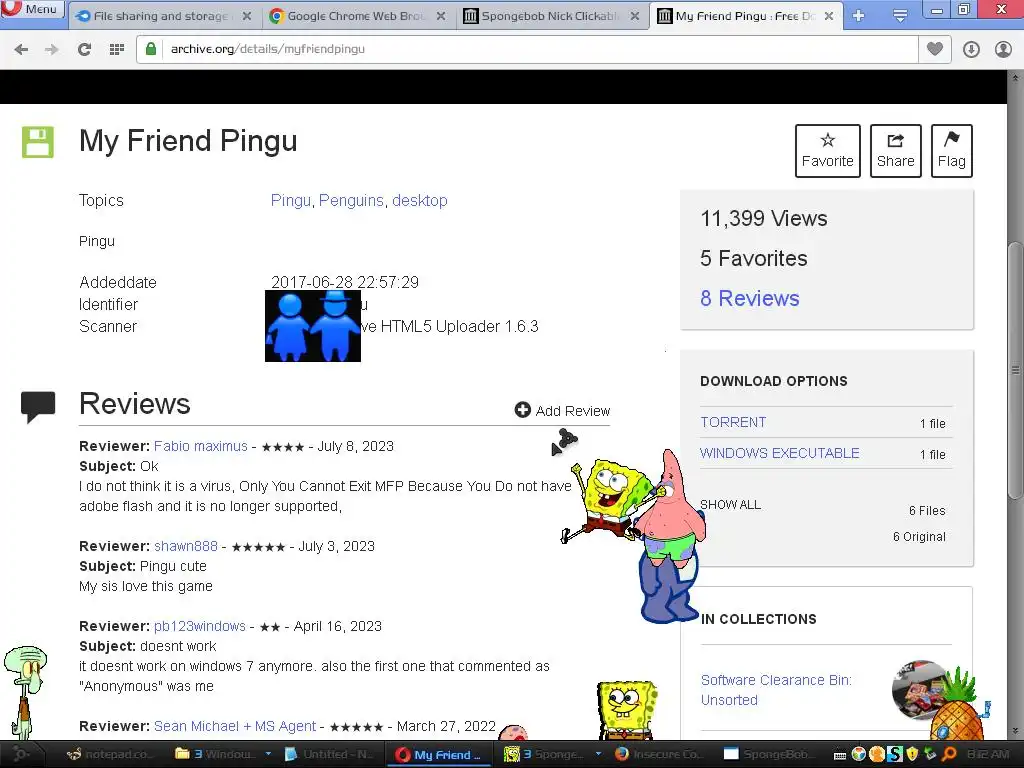Click the standing SpongeBob character at bottom
Screen dimensions: 1024x768
point(627,711)
